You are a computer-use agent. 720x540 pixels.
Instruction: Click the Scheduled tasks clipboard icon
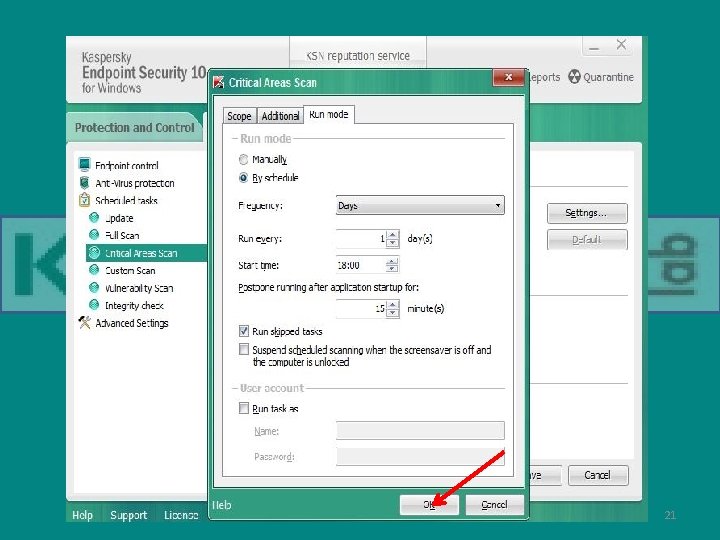(x=84, y=200)
